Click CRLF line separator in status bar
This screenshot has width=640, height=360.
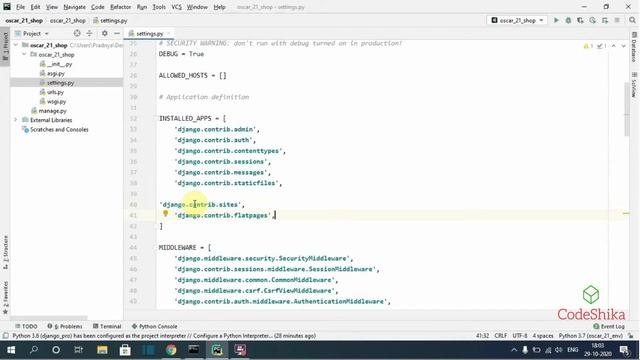point(500,336)
